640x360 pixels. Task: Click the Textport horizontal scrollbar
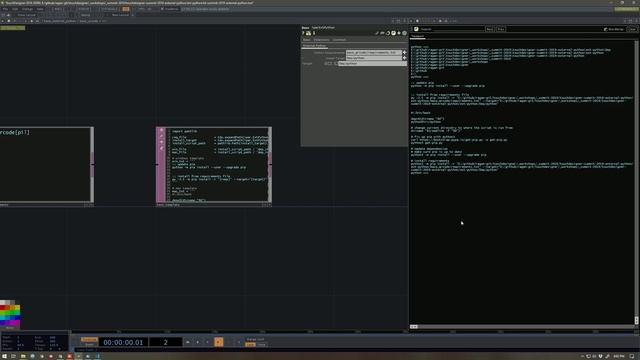pos(522,327)
